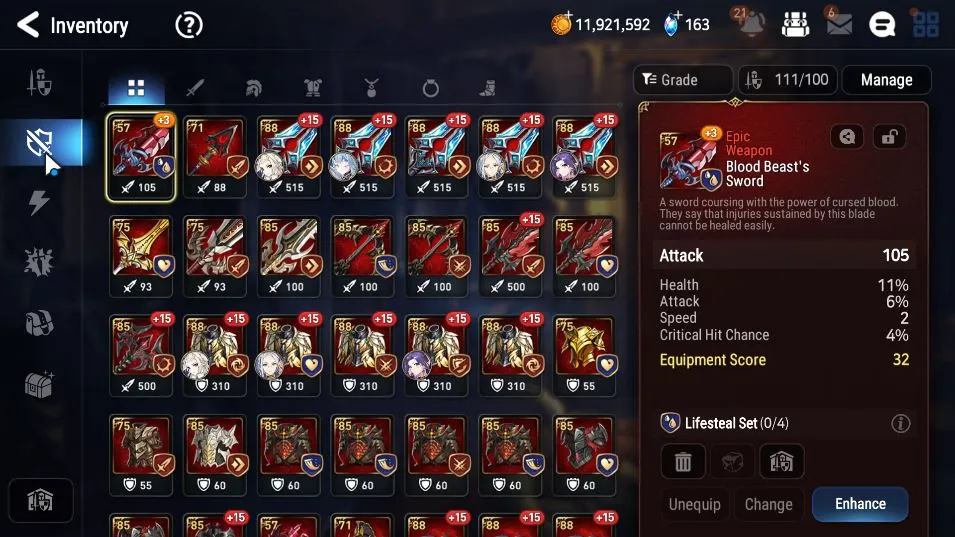Select the ring filter tab
The height and width of the screenshot is (537, 955).
(x=431, y=89)
